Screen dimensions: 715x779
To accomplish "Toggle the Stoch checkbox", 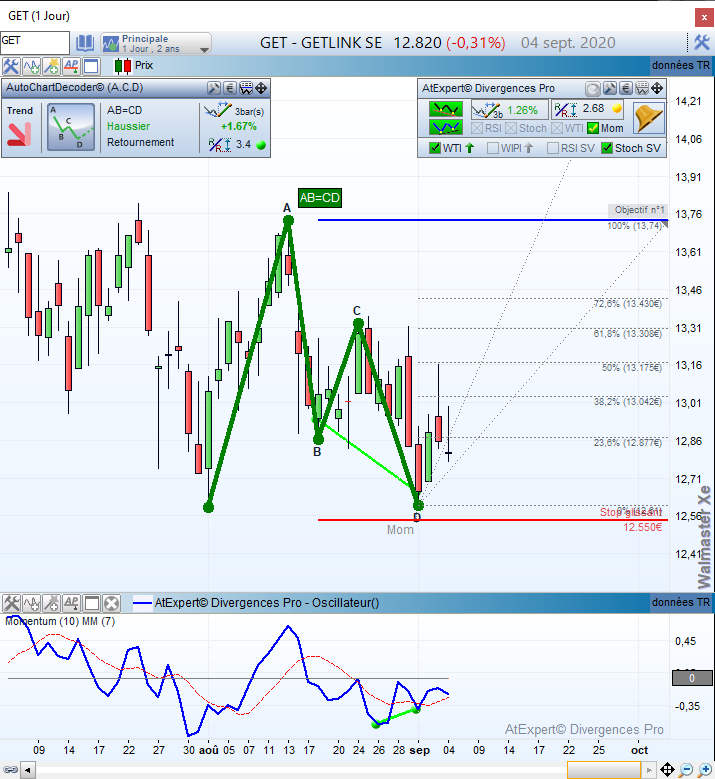I will coord(511,128).
